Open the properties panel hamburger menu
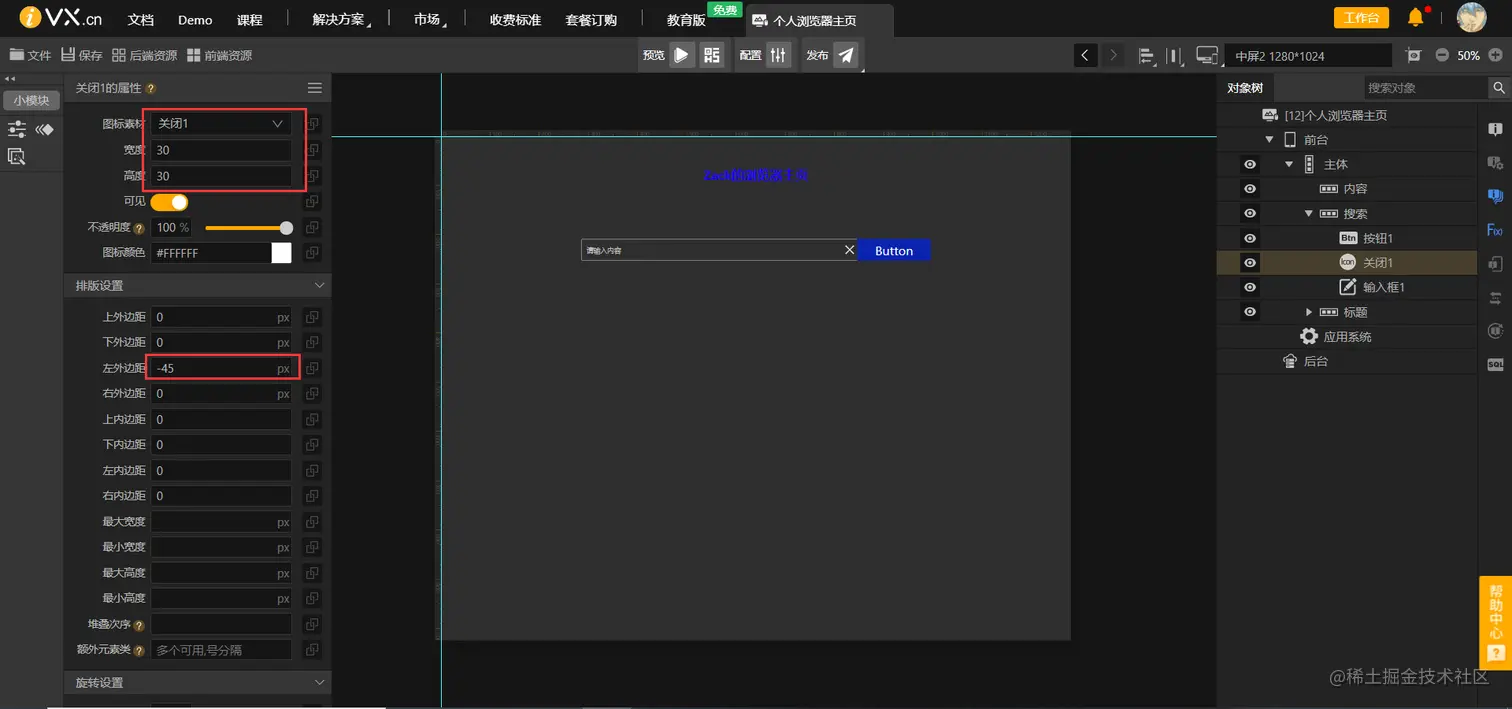The width and height of the screenshot is (1512, 709). (x=315, y=88)
